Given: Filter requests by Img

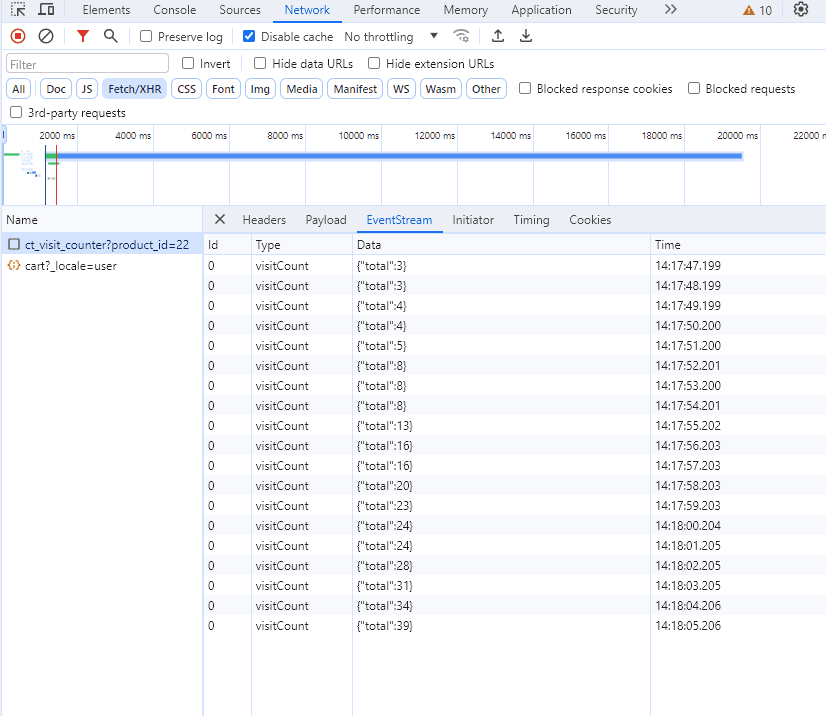Looking at the screenshot, I should click(260, 89).
